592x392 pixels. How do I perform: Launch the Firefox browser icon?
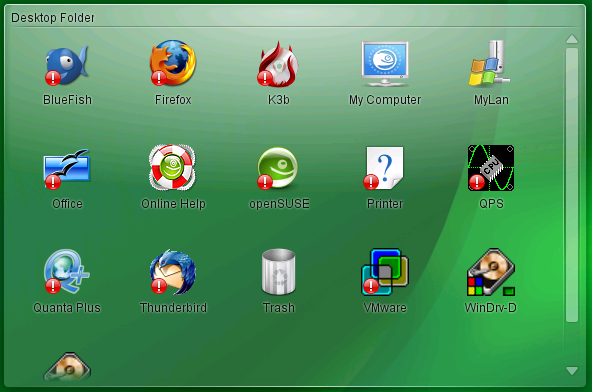[173, 63]
